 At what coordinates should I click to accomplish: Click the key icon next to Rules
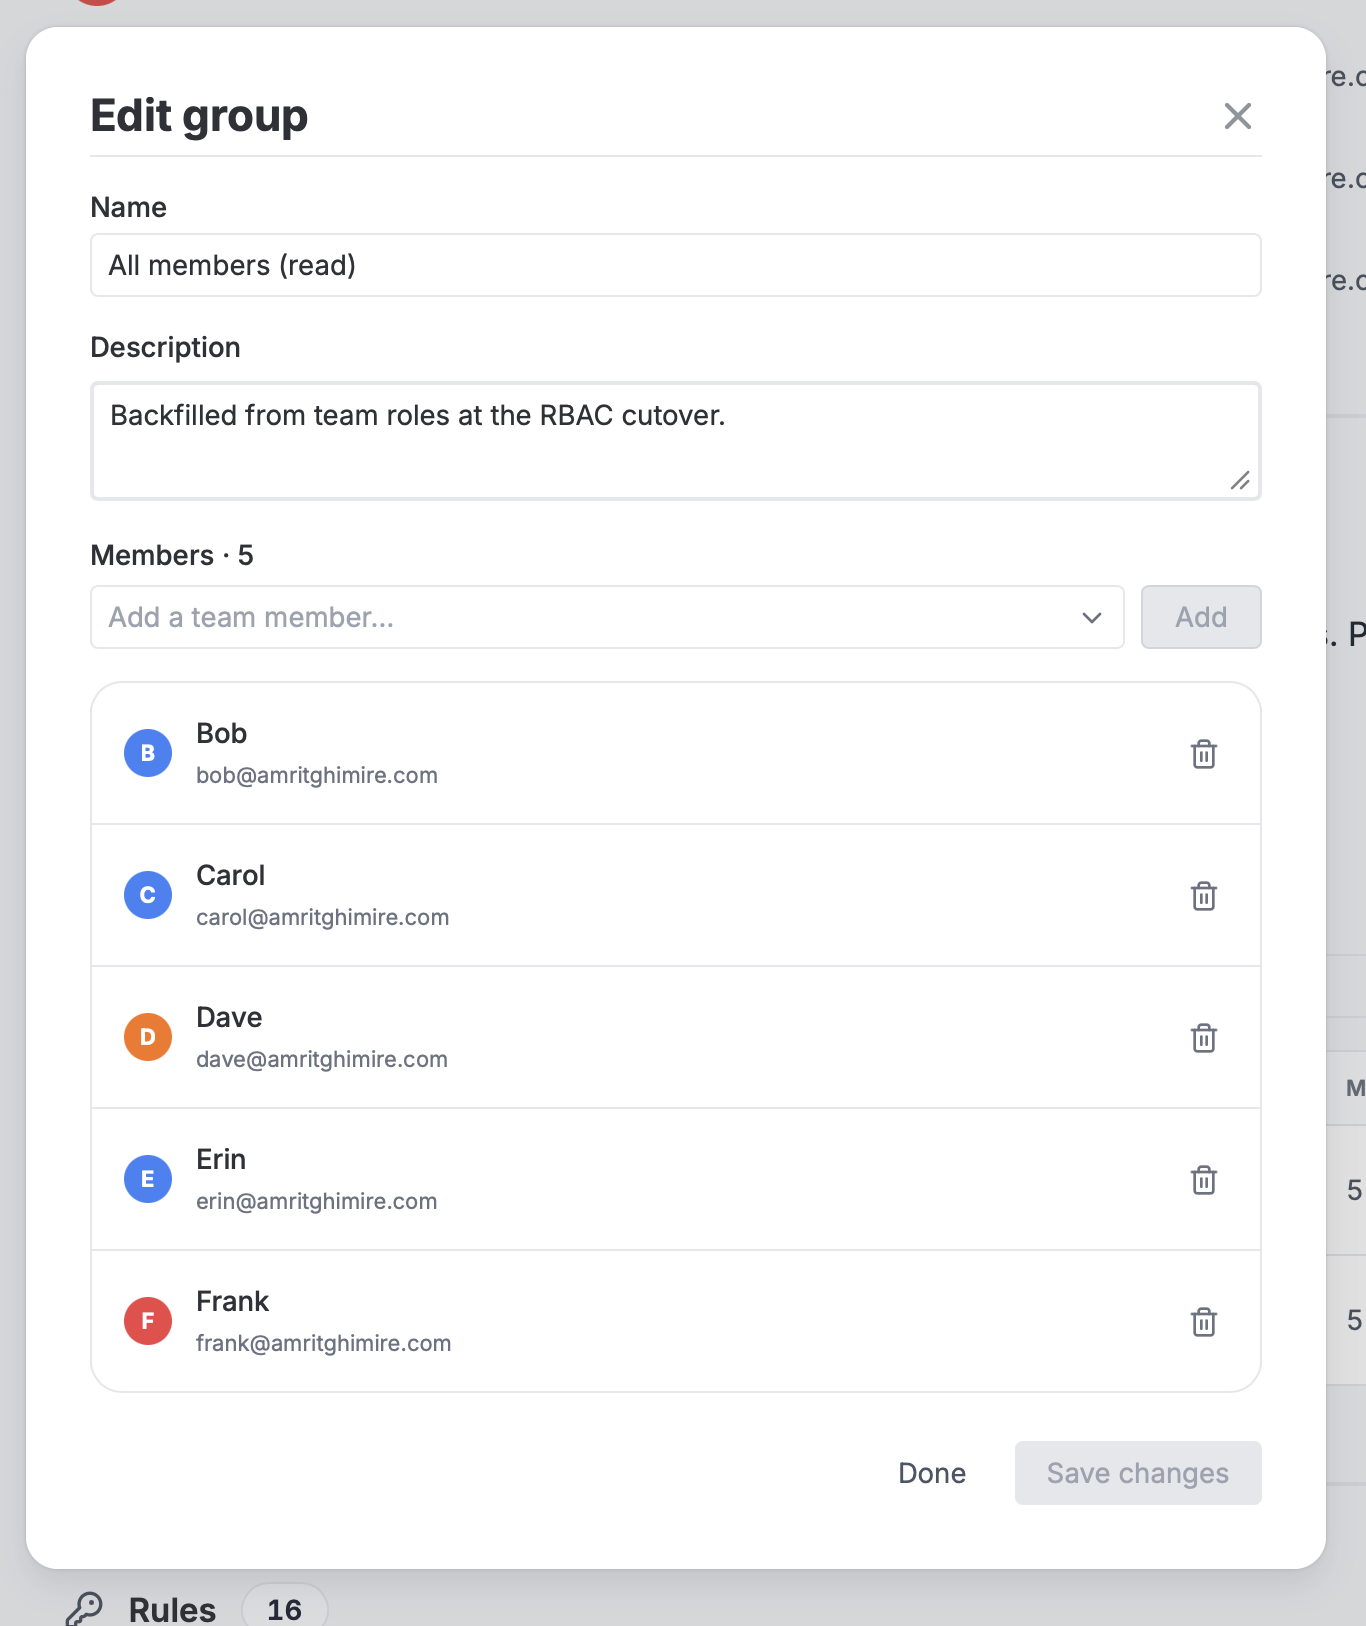[85, 1608]
